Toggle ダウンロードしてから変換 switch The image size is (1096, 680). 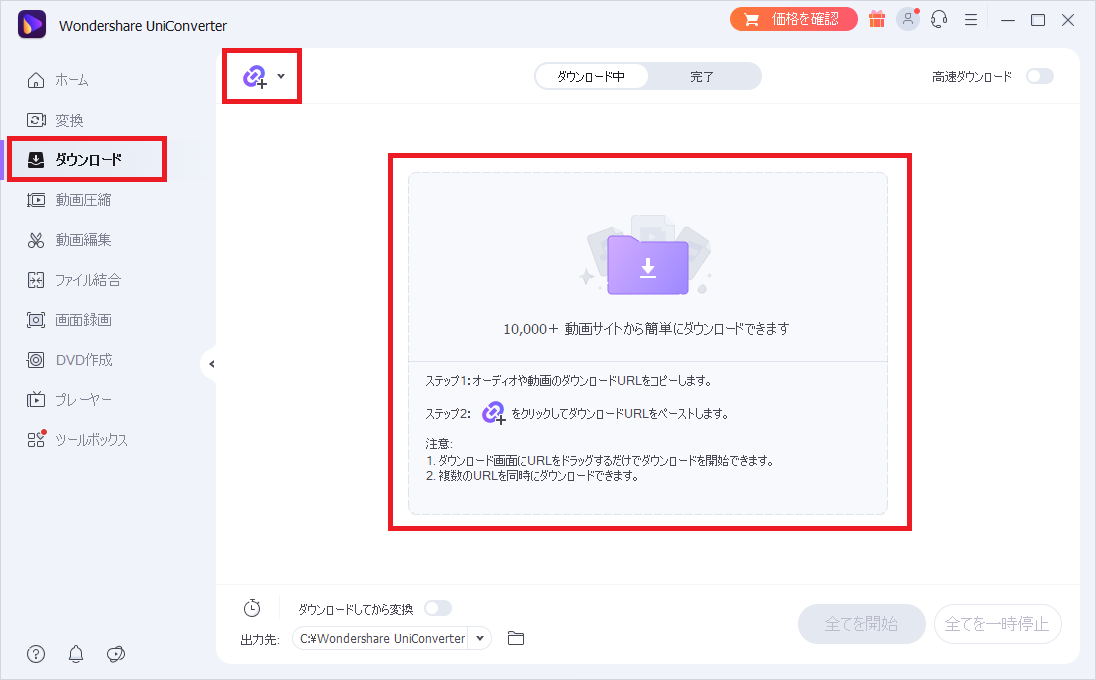click(438, 608)
